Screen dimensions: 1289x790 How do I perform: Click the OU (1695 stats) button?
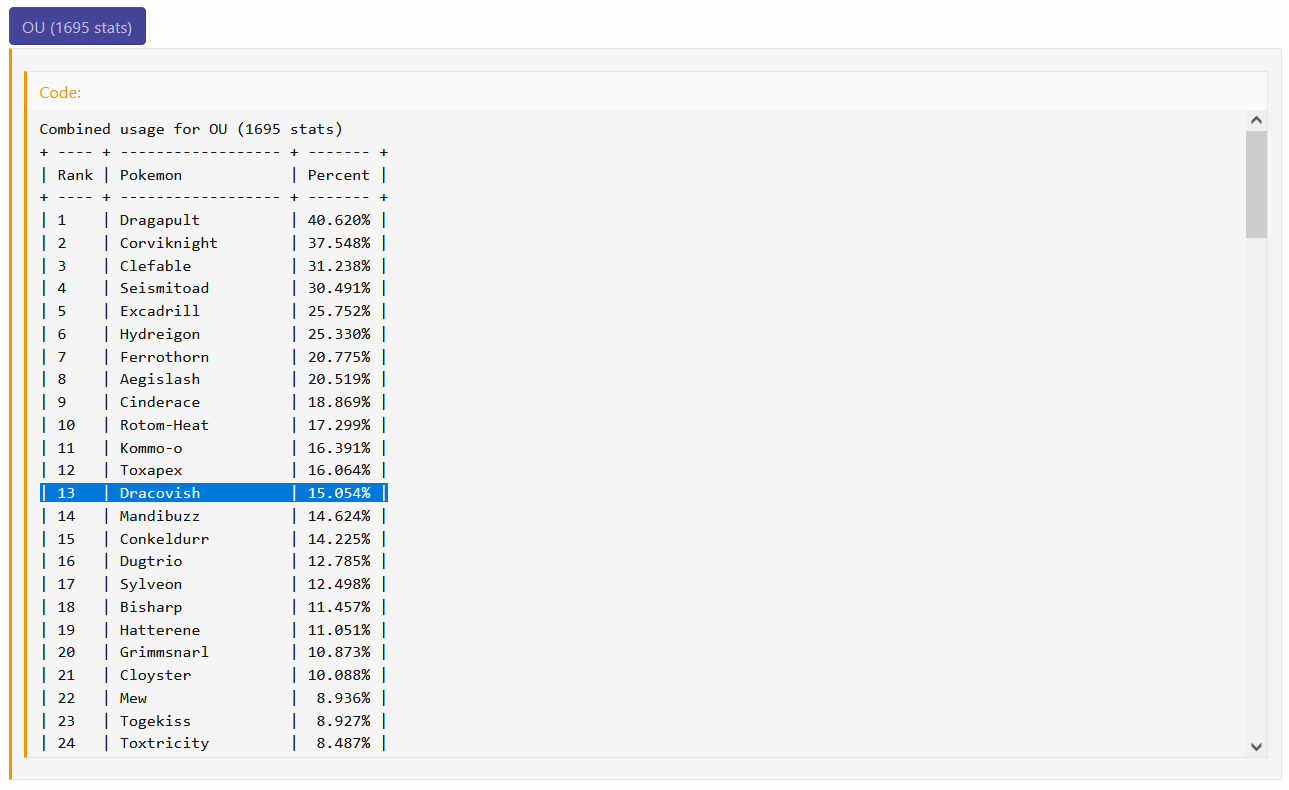(77, 27)
